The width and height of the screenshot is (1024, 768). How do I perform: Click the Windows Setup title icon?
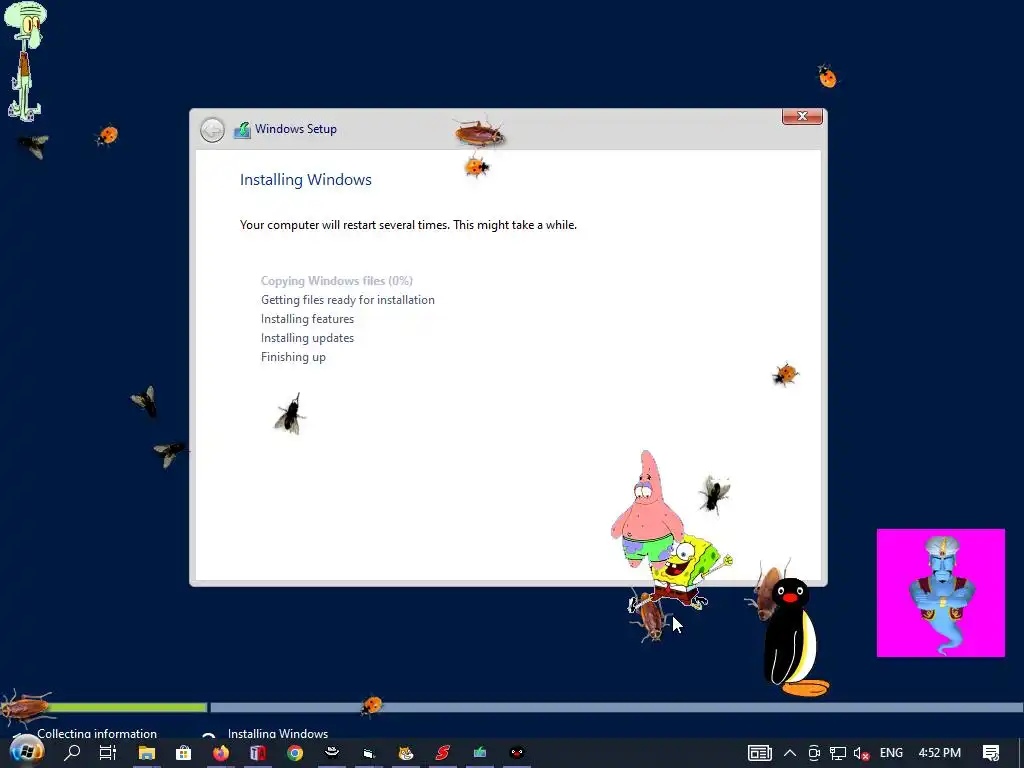[x=242, y=130]
